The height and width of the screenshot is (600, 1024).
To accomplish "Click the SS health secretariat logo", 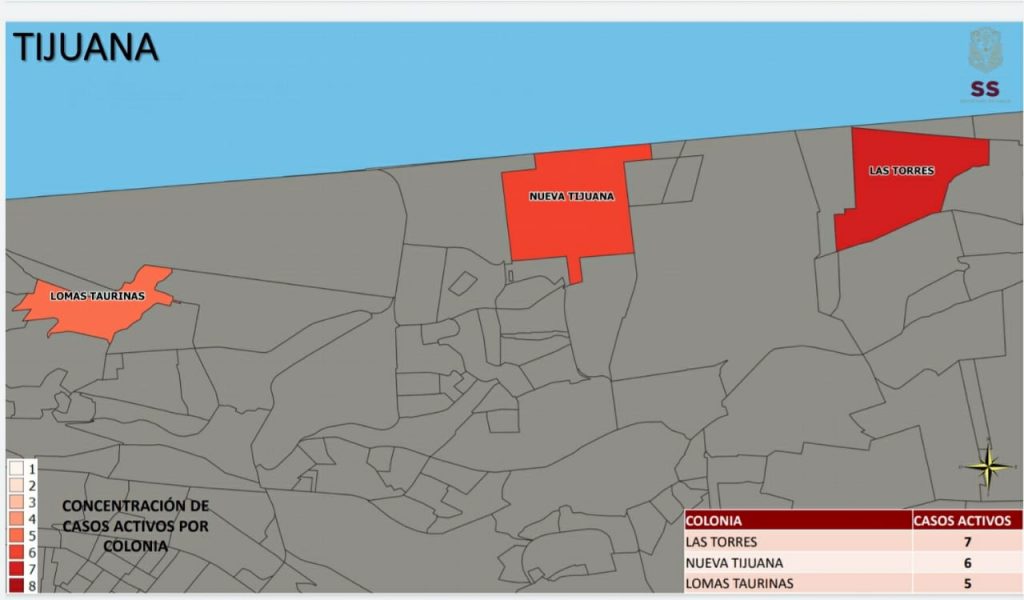I will click(x=985, y=64).
